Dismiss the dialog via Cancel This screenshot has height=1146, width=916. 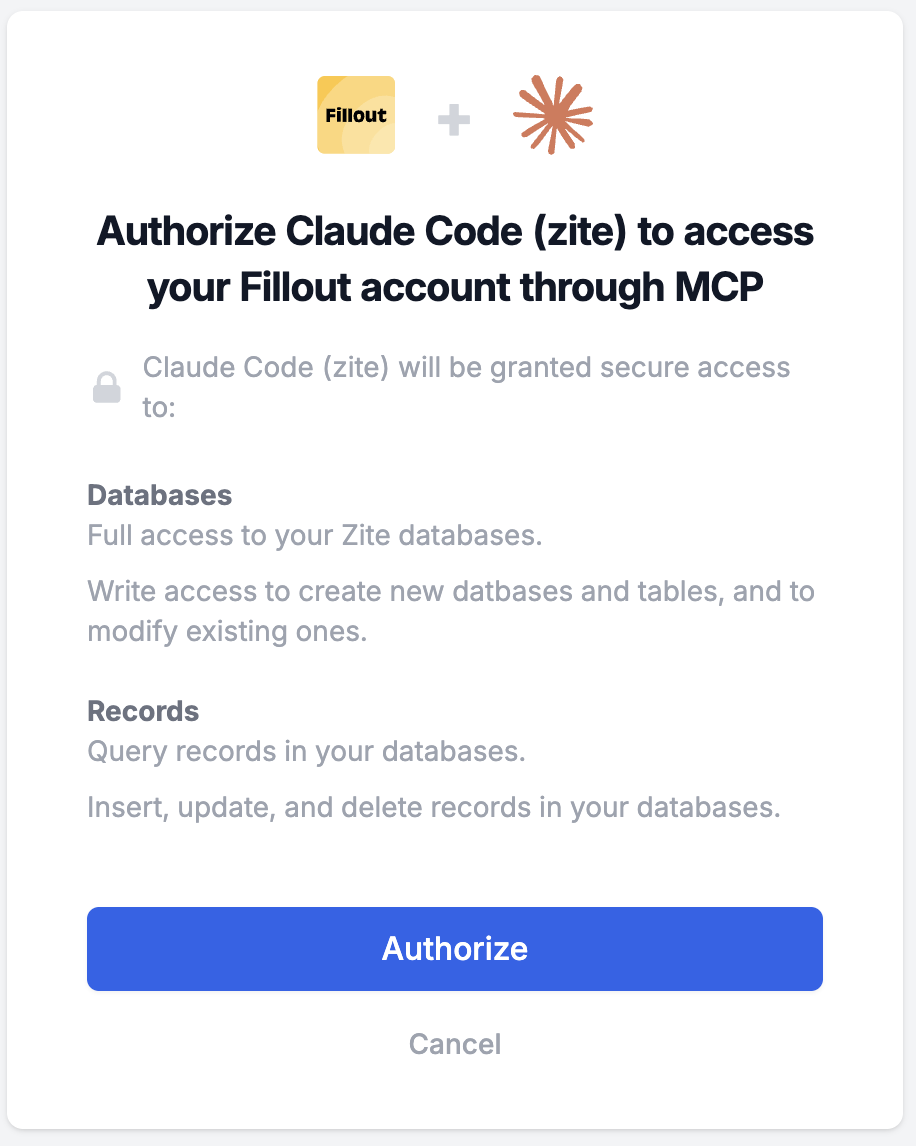pos(455,1044)
